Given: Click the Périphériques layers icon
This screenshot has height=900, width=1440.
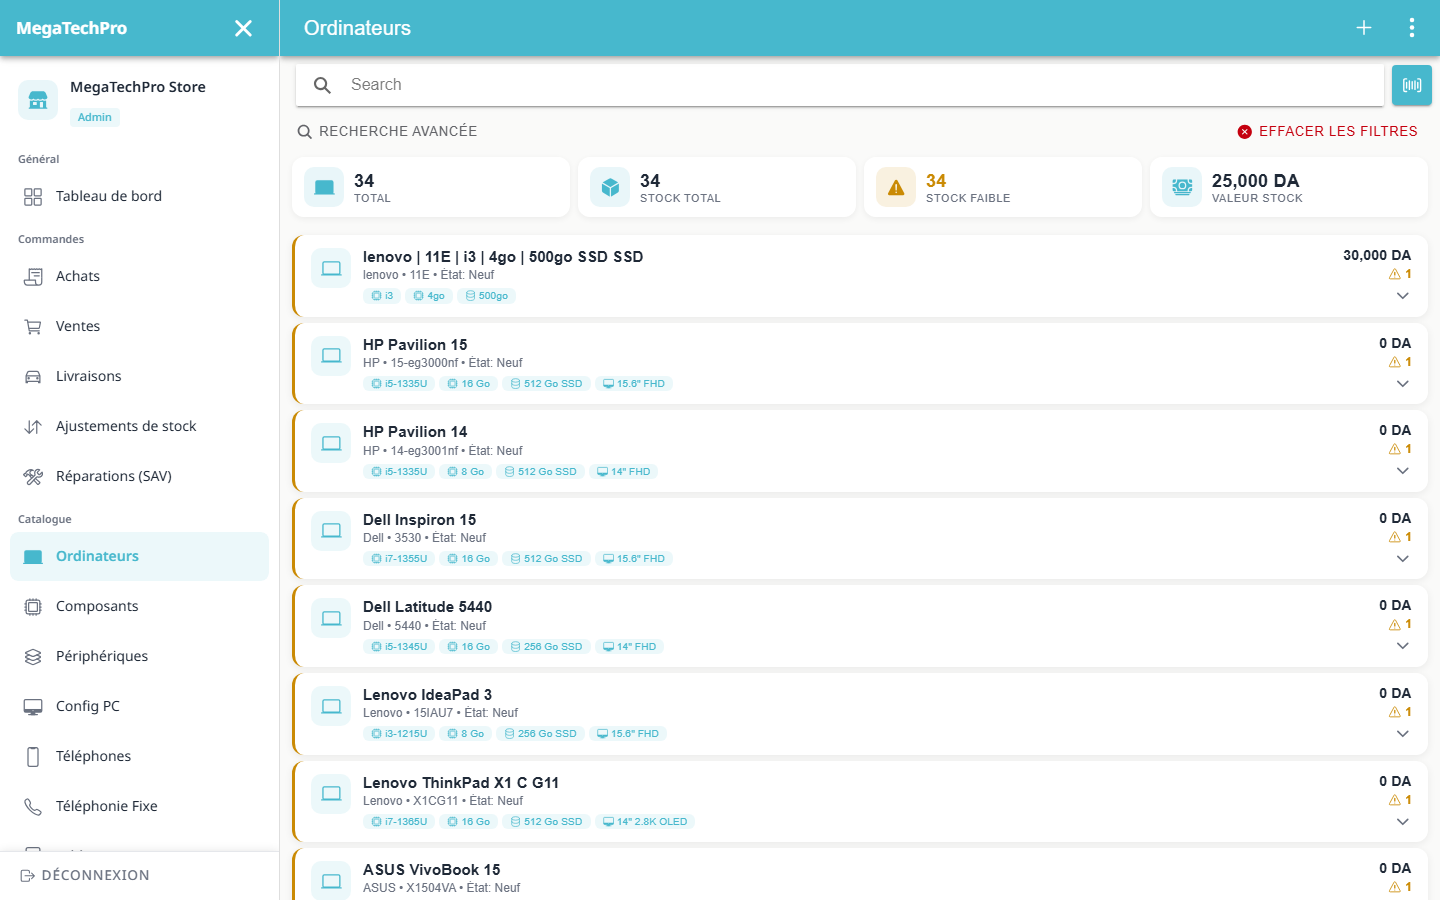Looking at the screenshot, I should coord(33,657).
